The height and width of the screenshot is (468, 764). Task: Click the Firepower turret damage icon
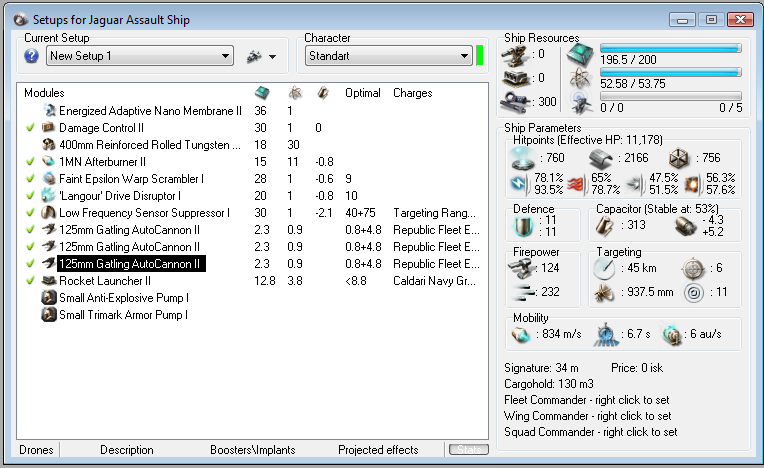tap(520, 268)
